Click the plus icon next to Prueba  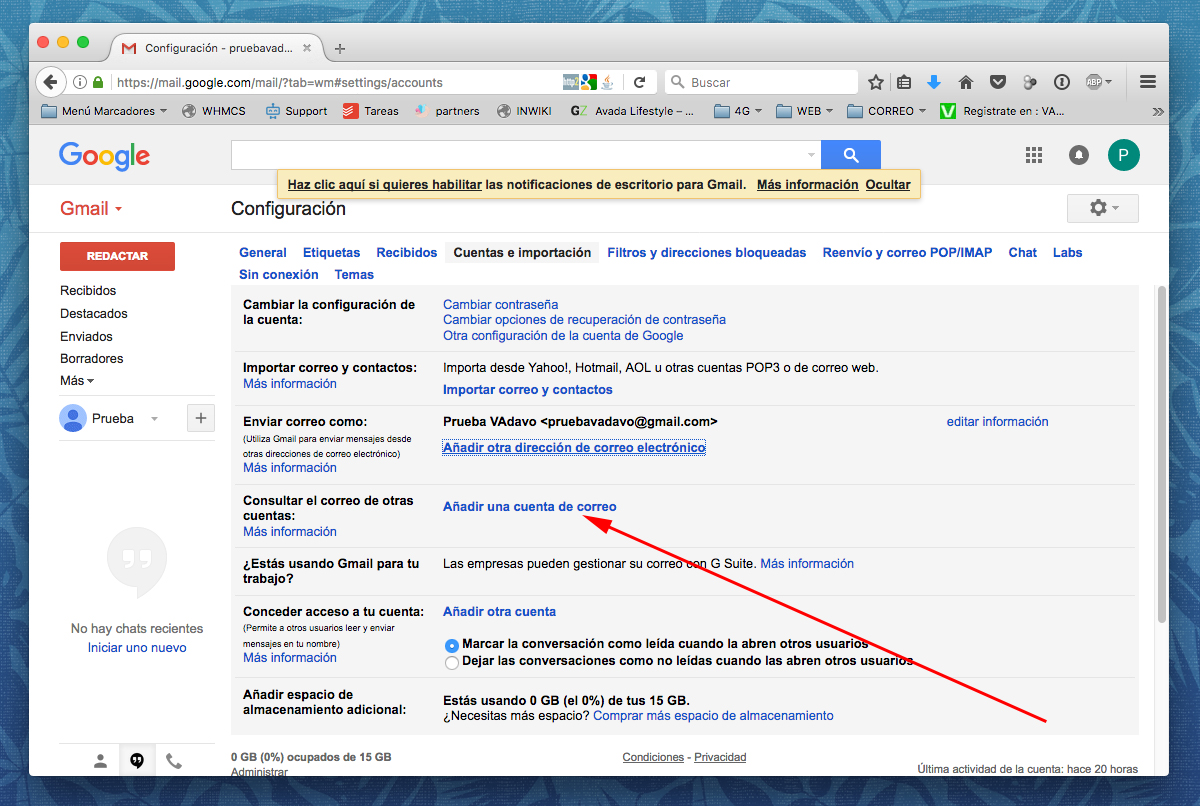(201, 419)
